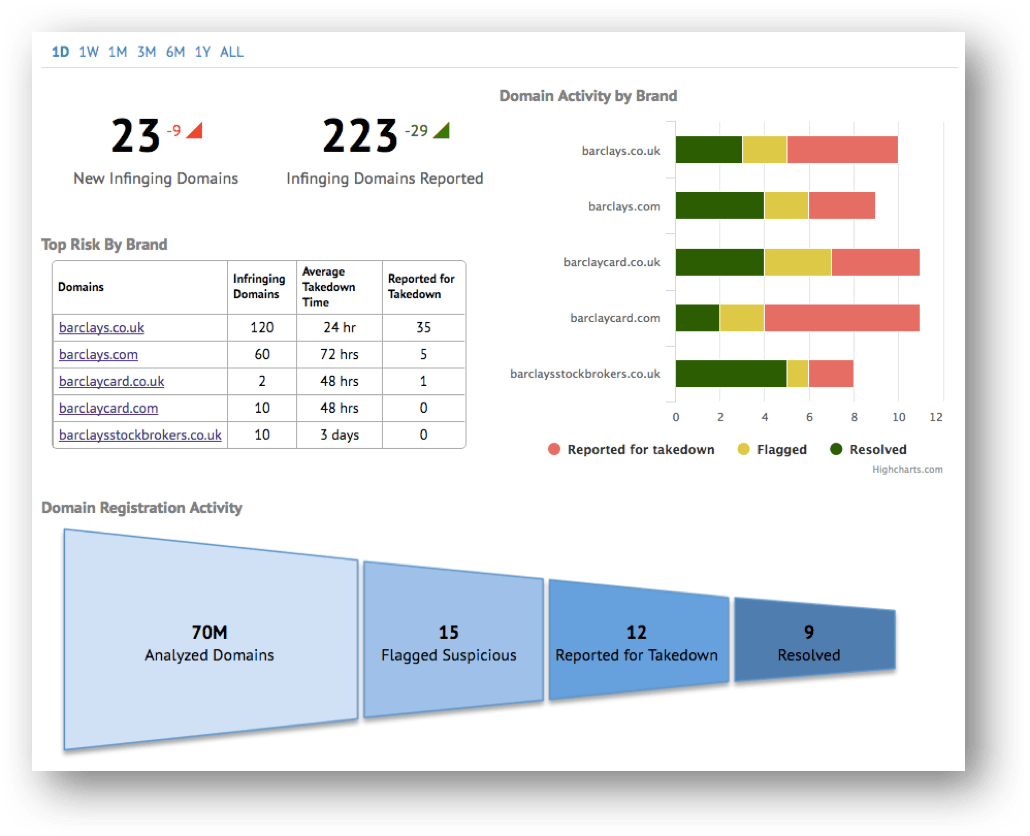This screenshot has height=836, width=1030.
Task: Switch to the 1W time range
Action: tap(89, 52)
